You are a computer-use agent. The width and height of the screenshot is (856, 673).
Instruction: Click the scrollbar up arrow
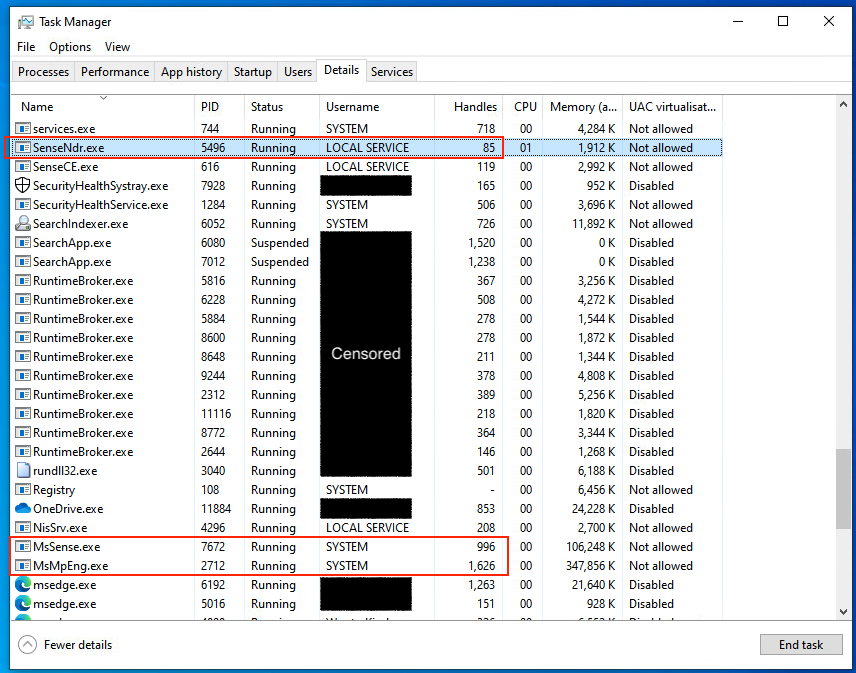point(843,104)
